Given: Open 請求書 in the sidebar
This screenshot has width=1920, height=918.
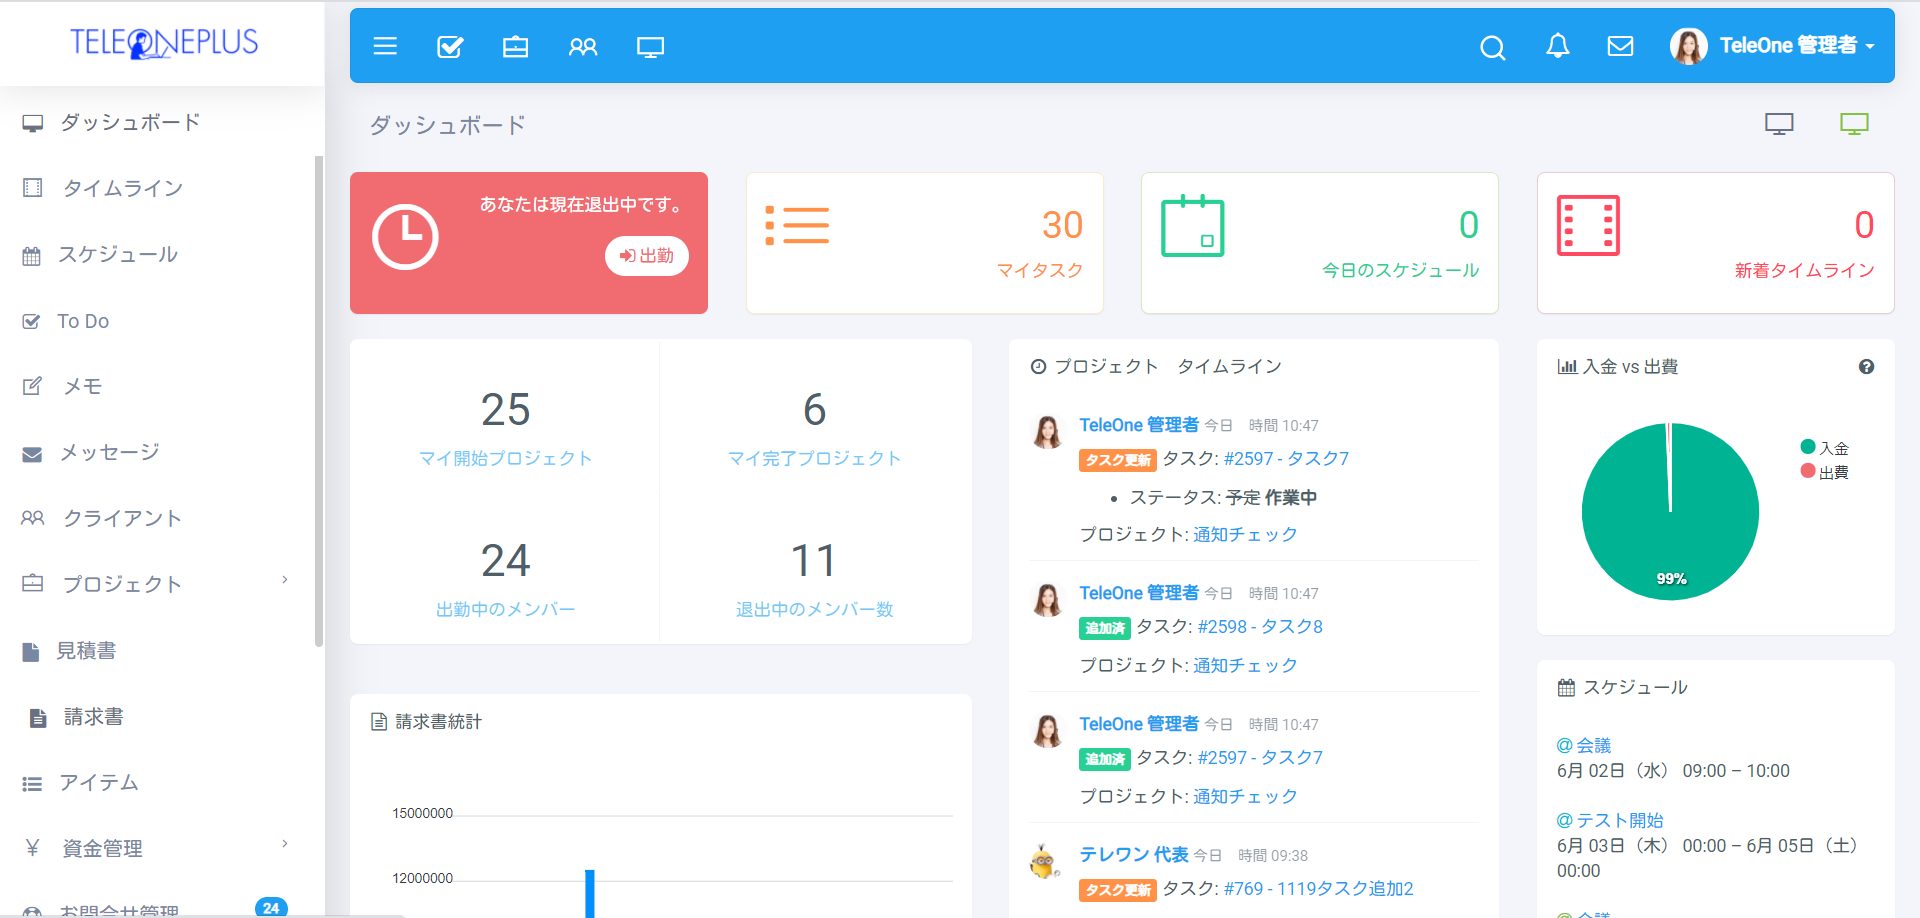Looking at the screenshot, I should [x=93, y=717].
